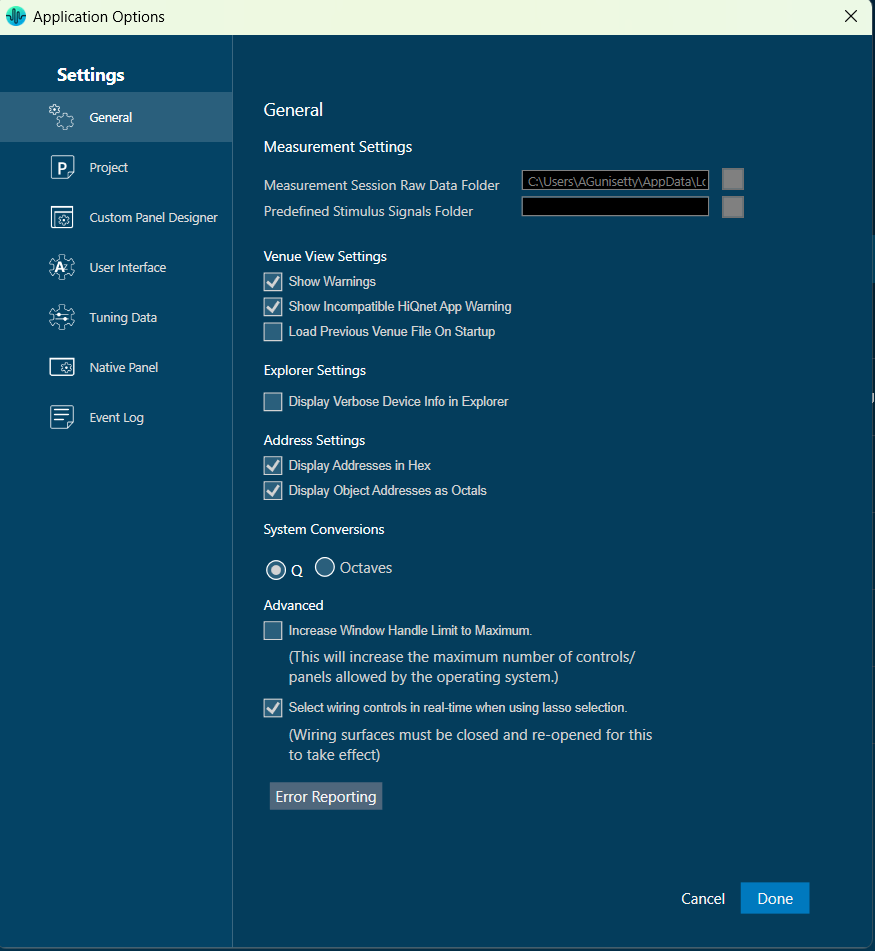
Task: Browse for Measurement Session Raw Data Folder
Action: [733, 180]
